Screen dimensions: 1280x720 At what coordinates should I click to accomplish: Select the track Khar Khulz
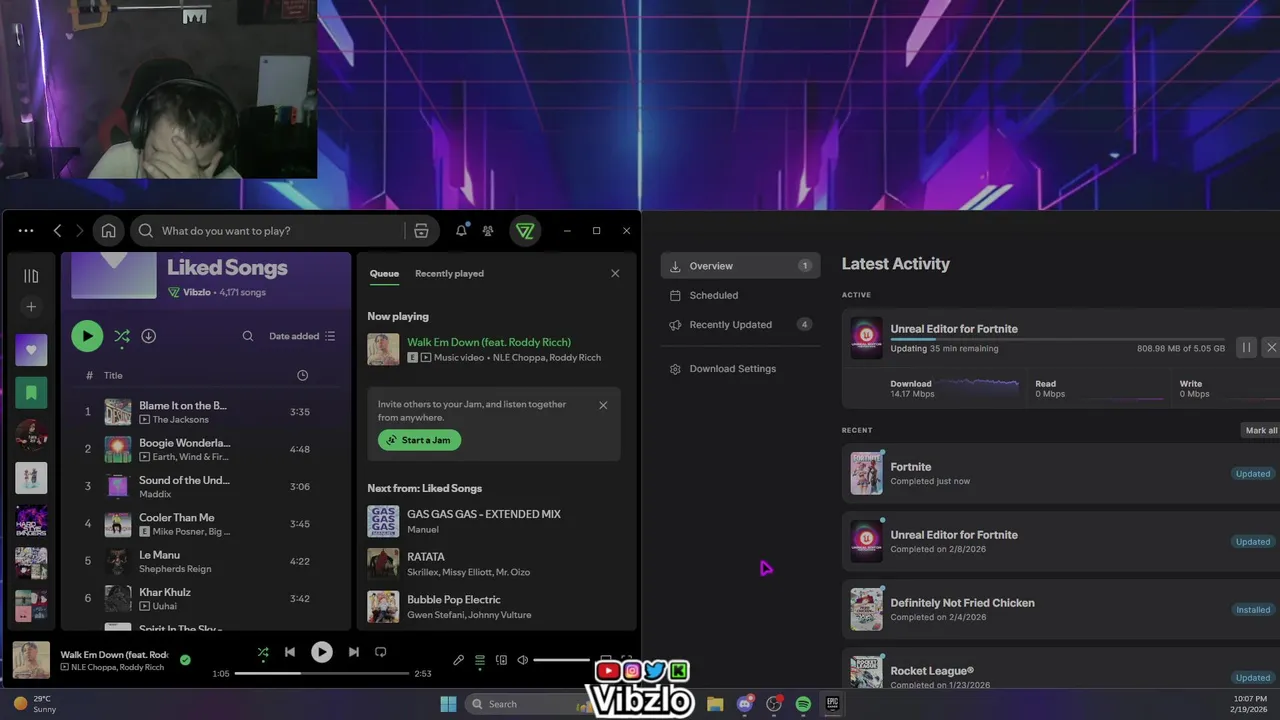[x=205, y=599]
